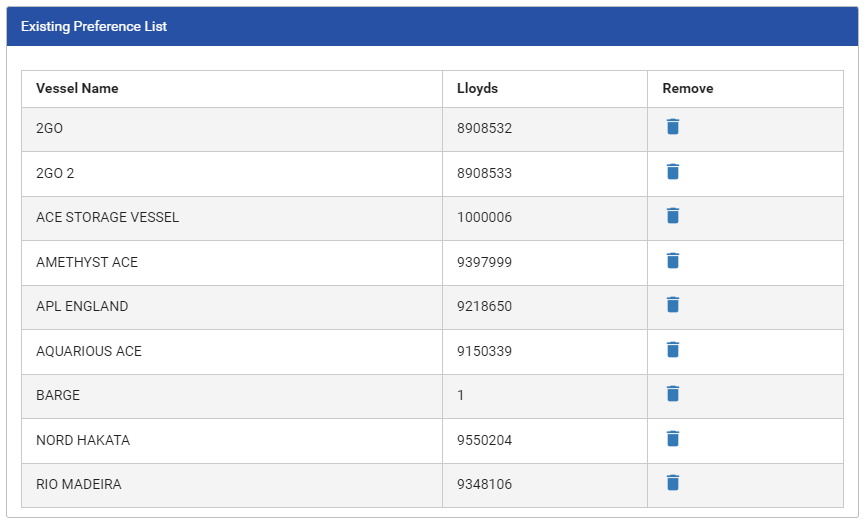Click the AQUARIOUS ACE remove icon

coord(673,350)
